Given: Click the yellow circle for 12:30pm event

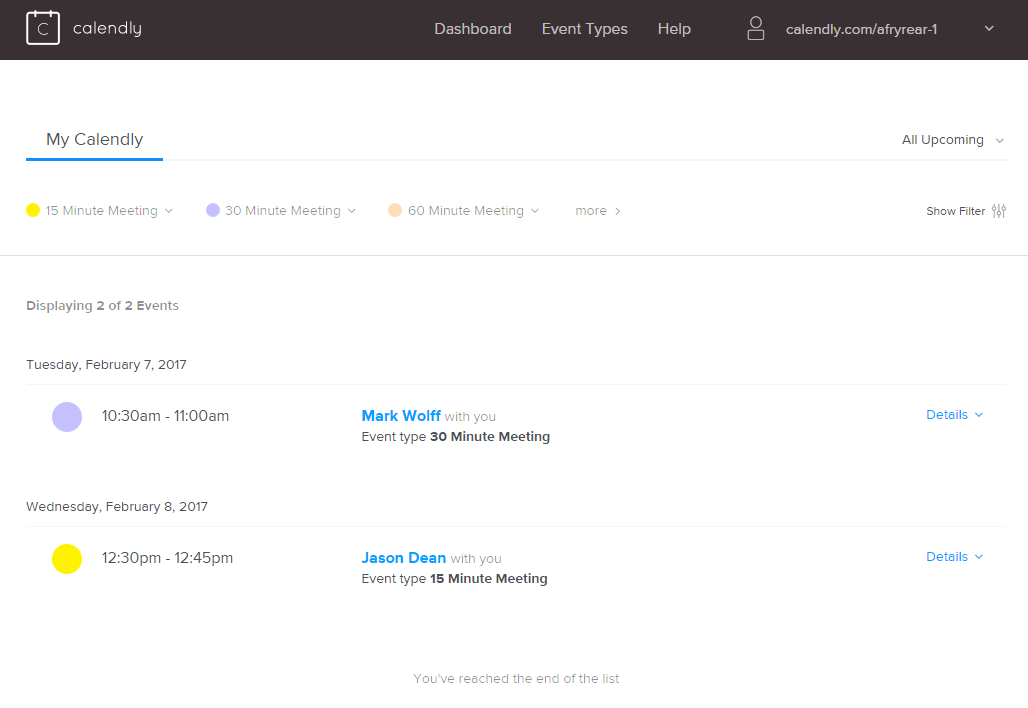Looking at the screenshot, I should (x=67, y=559).
